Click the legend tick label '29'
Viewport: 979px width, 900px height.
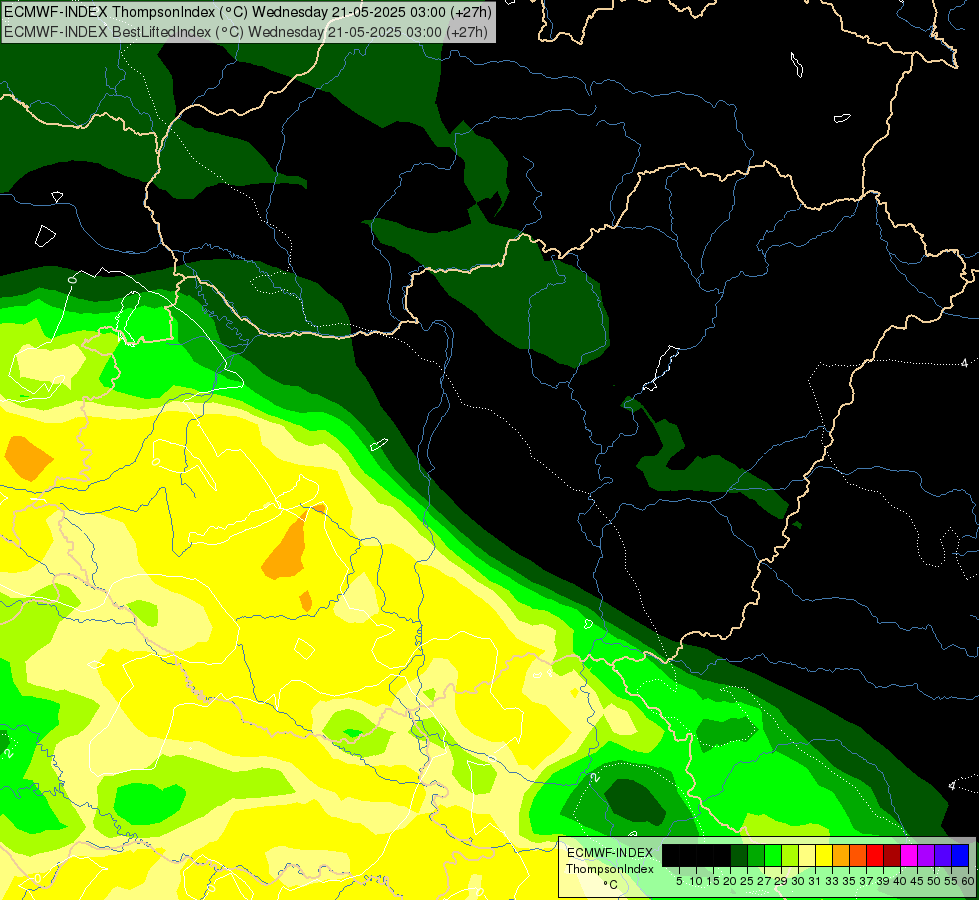click(782, 881)
